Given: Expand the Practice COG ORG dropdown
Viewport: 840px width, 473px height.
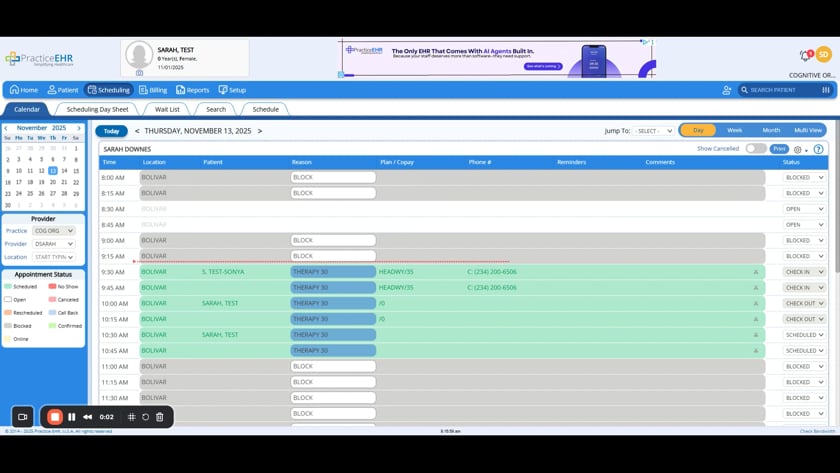Looking at the screenshot, I should pyautogui.click(x=54, y=231).
